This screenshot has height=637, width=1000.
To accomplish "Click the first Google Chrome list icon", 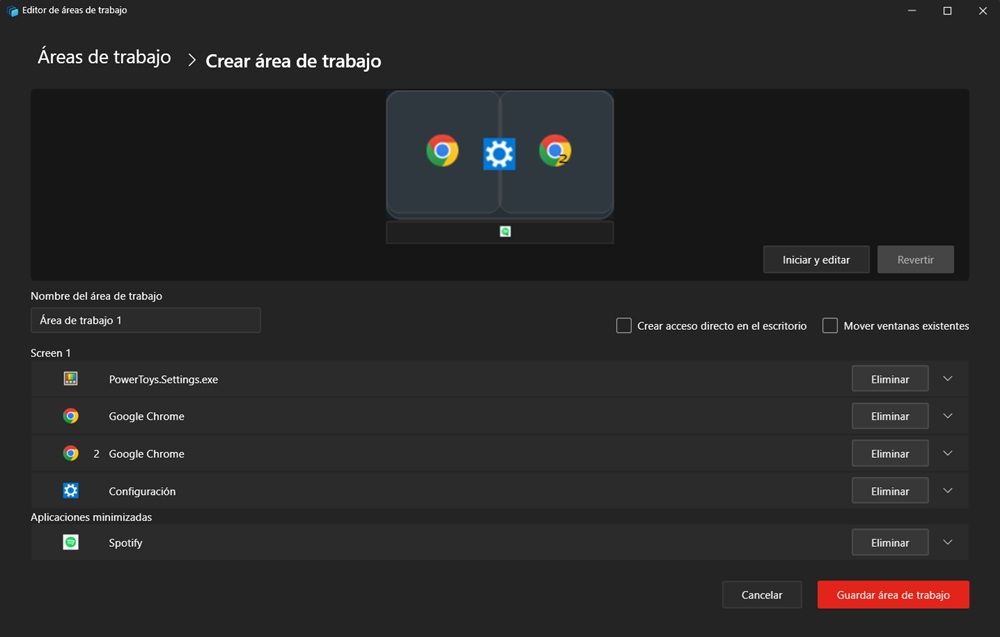I will [71, 416].
